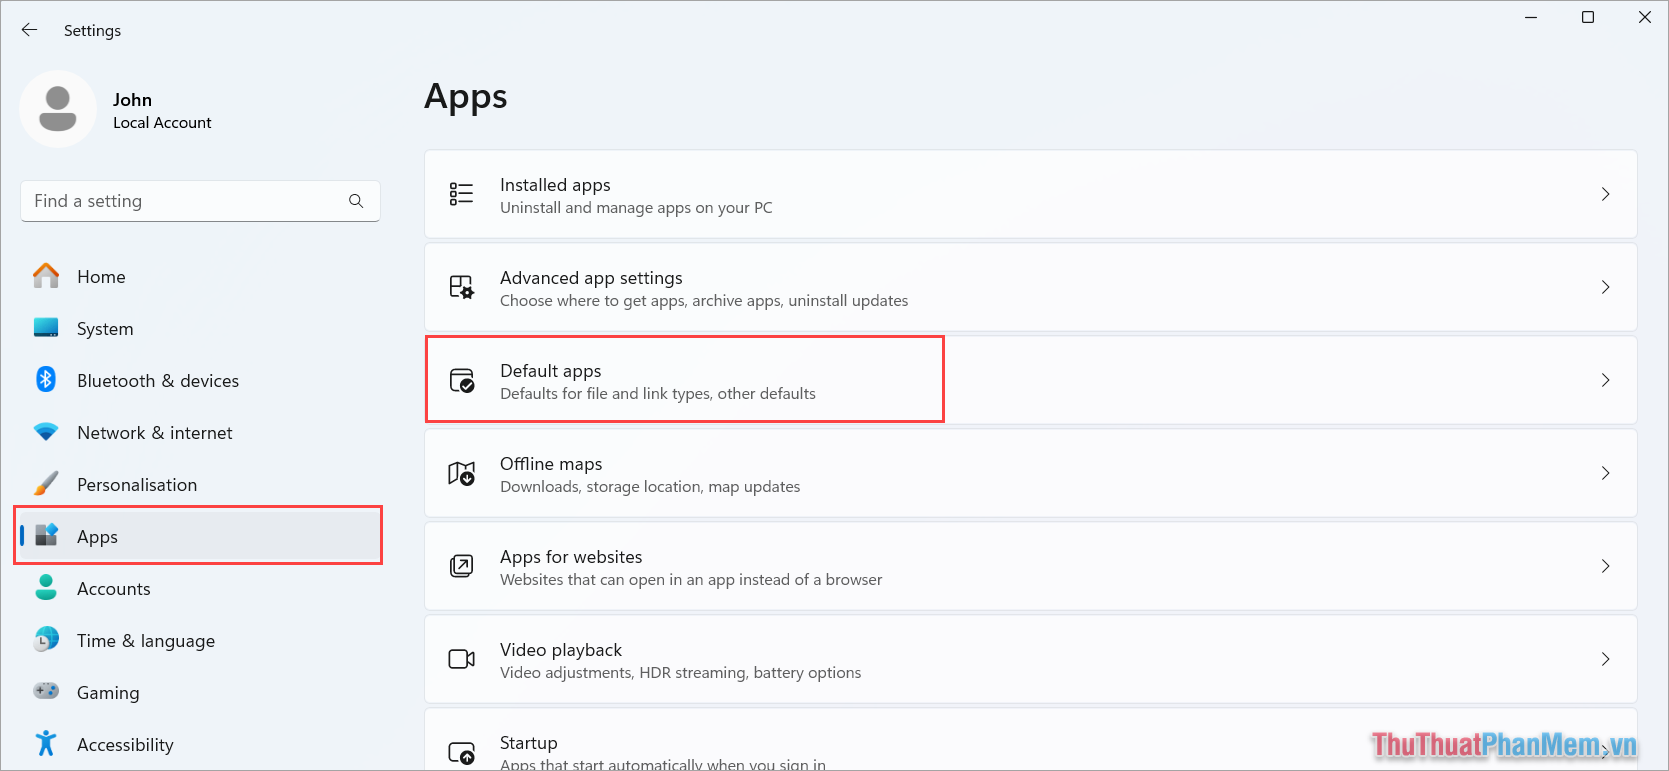Select the Gaming controller icon
This screenshot has height=771, width=1669.
point(46,692)
